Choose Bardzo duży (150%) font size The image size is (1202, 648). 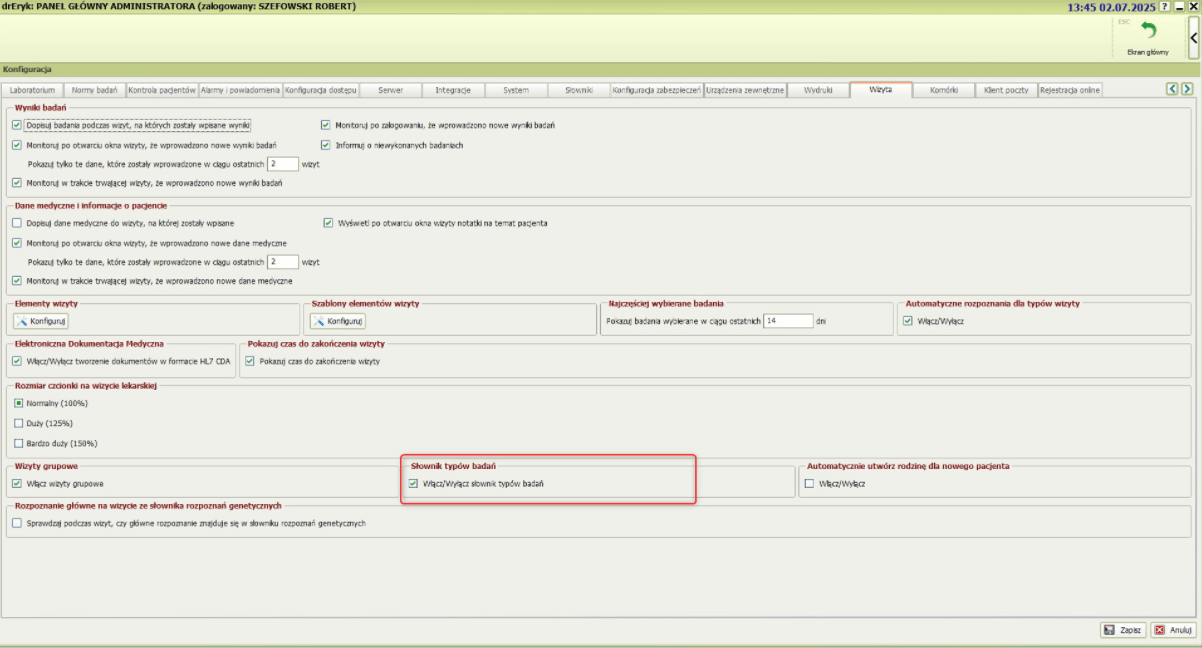point(18,443)
